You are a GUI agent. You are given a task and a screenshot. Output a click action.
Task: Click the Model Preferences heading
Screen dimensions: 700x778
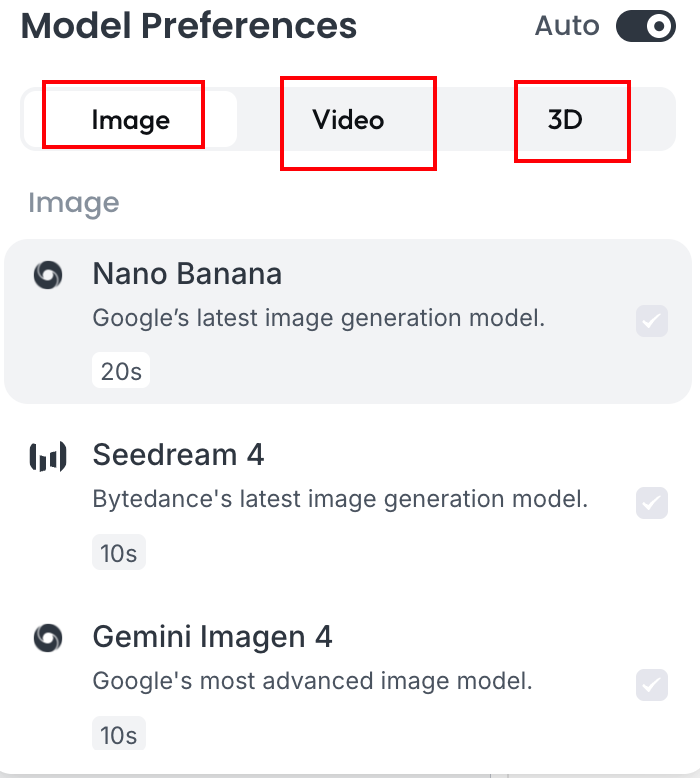pyautogui.click(x=189, y=25)
